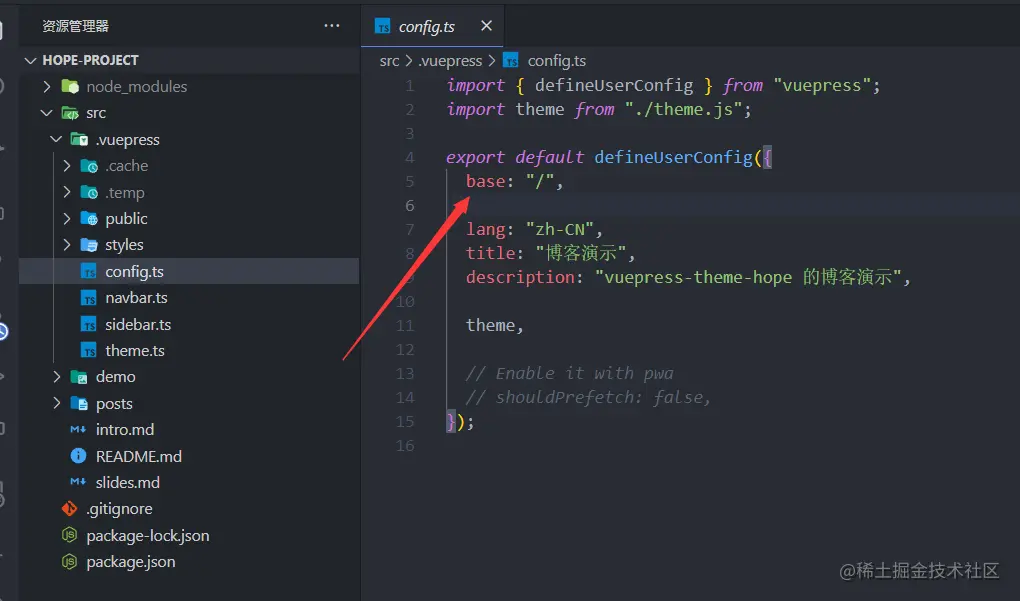Open sidebar.ts from the file tree
Image resolution: width=1020 pixels, height=601 pixels.
(x=138, y=324)
